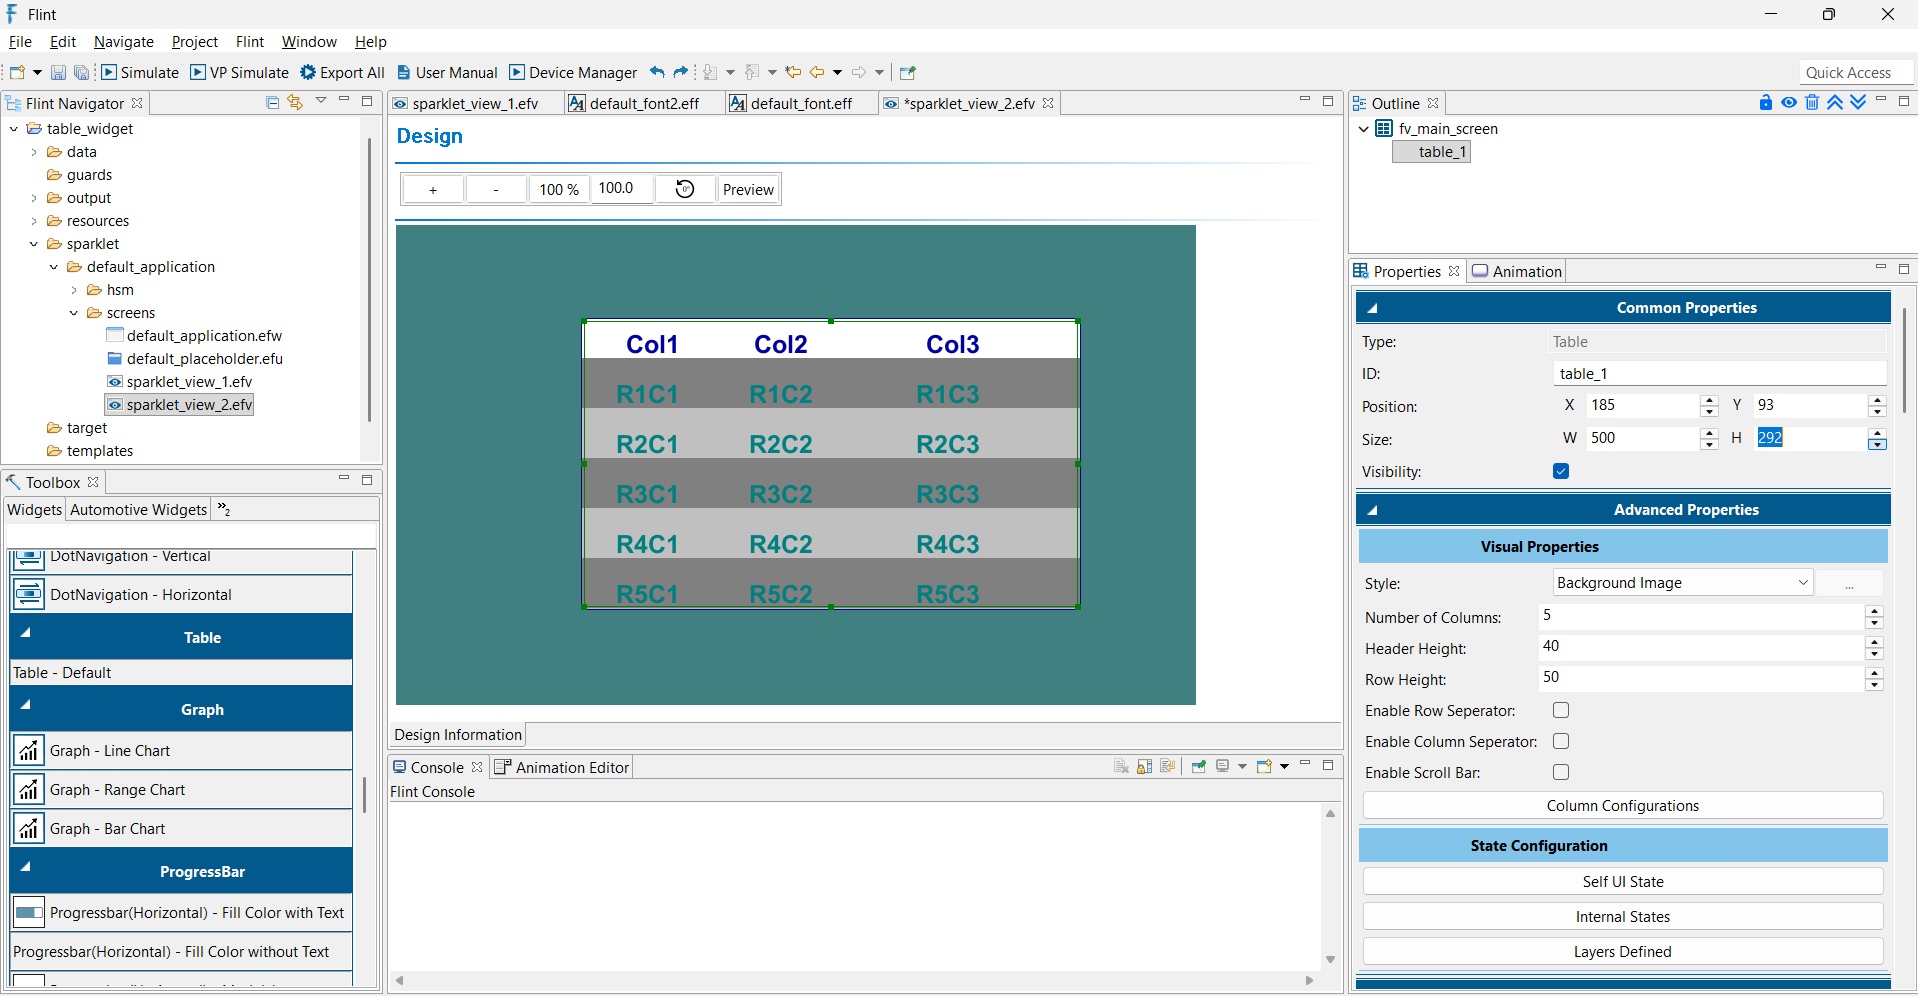Open the Project menu
Screen dimensions: 1918x996
195,42
